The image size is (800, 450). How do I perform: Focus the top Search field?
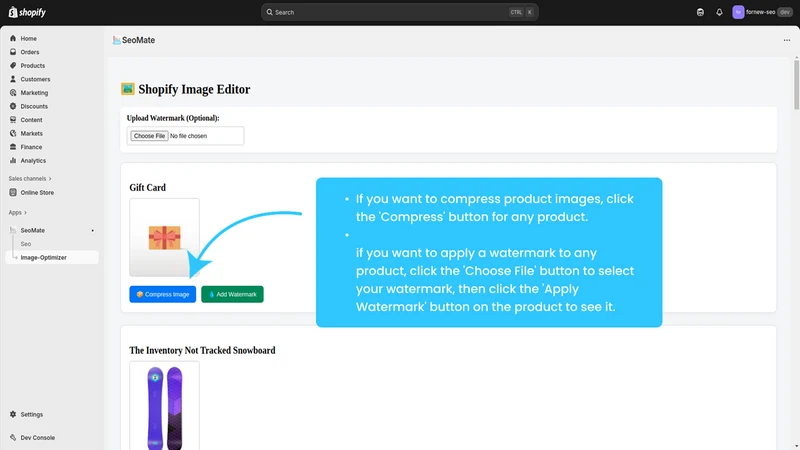(x=399, y=12)
